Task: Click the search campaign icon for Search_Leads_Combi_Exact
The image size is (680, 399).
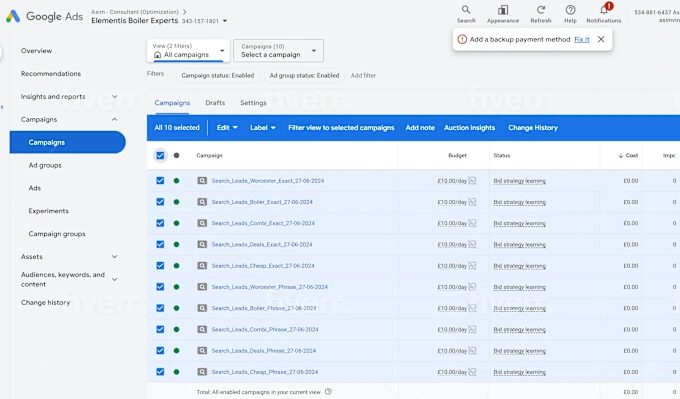Action: [x=202, y=223]
